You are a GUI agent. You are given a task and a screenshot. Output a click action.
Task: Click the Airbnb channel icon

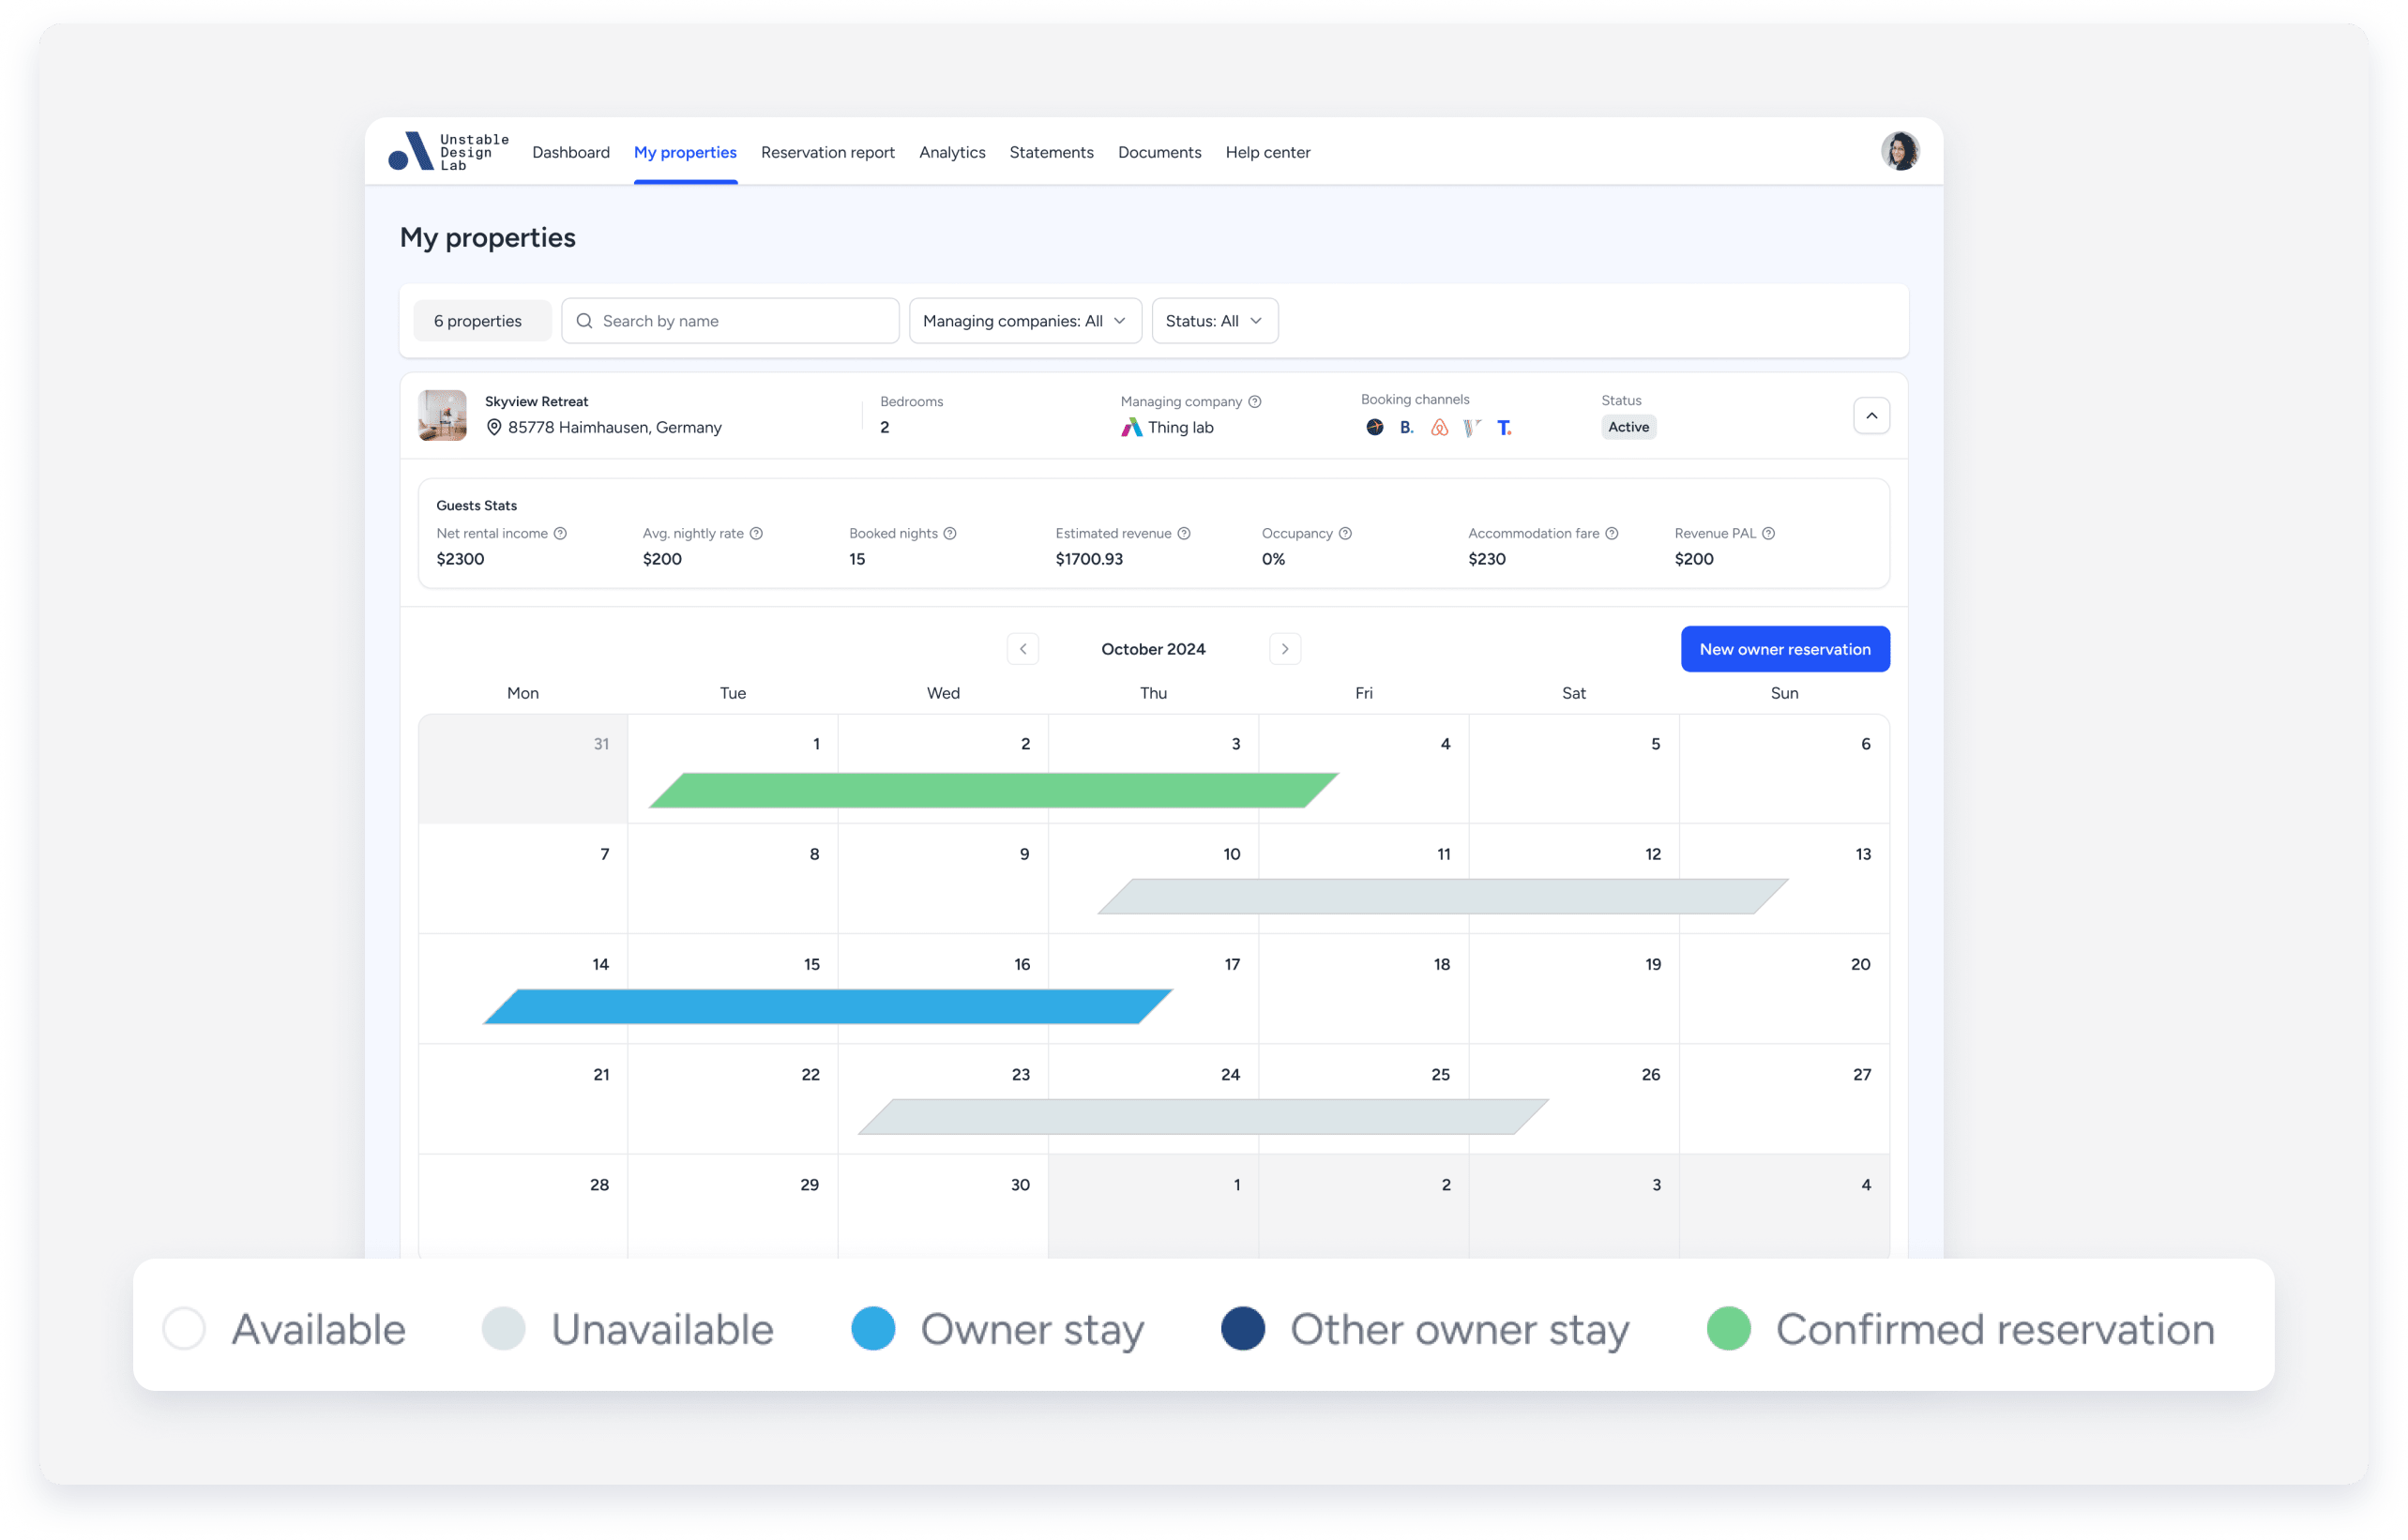tap(1439, 427)
